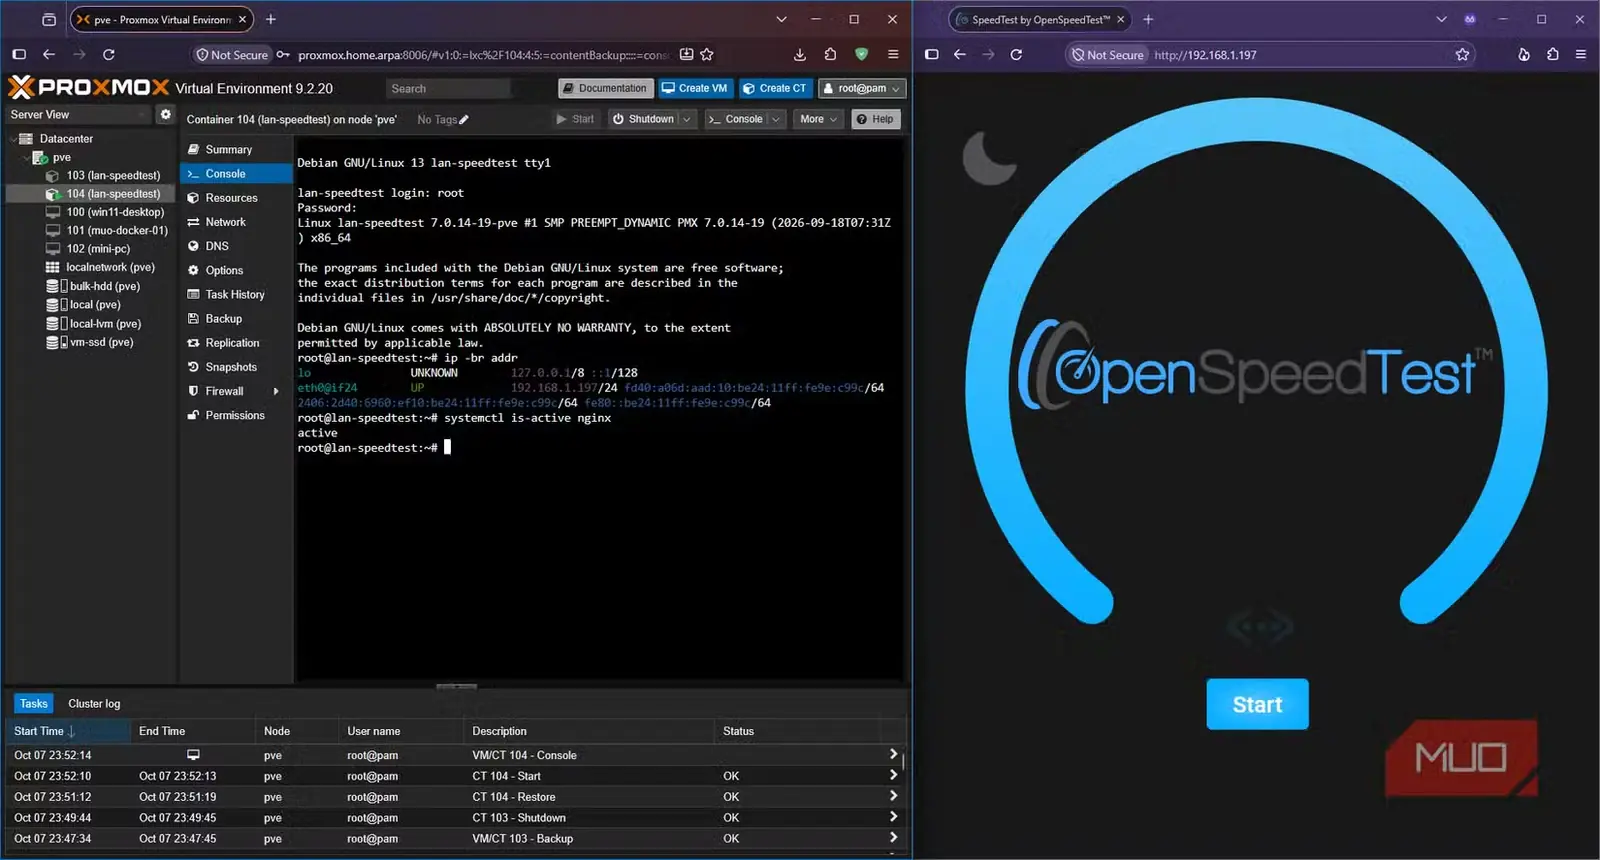Toggle sidebar in Proxmox browser window
This screenshot has width=1600, height=860.
tap(18, 54)
